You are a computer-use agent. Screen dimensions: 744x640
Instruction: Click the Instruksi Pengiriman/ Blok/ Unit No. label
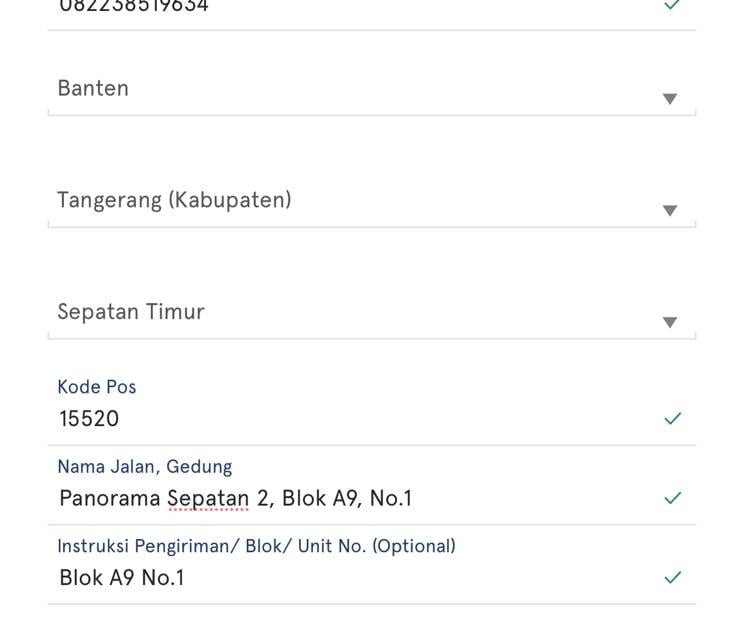pyautogui.click(x=256, y=547)
